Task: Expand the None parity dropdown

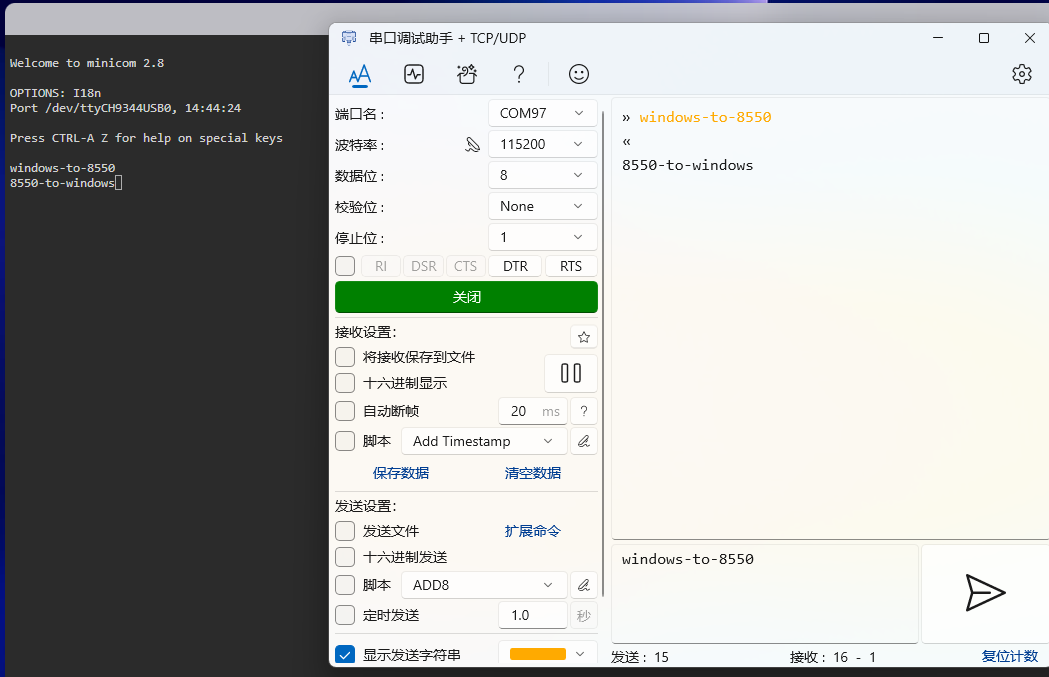Action: point(542,206)
